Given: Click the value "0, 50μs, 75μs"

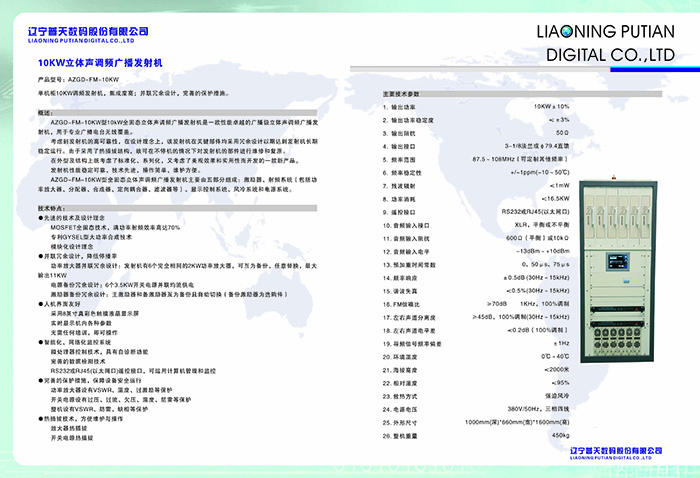Looking at the screenshot, I should 546,264.
